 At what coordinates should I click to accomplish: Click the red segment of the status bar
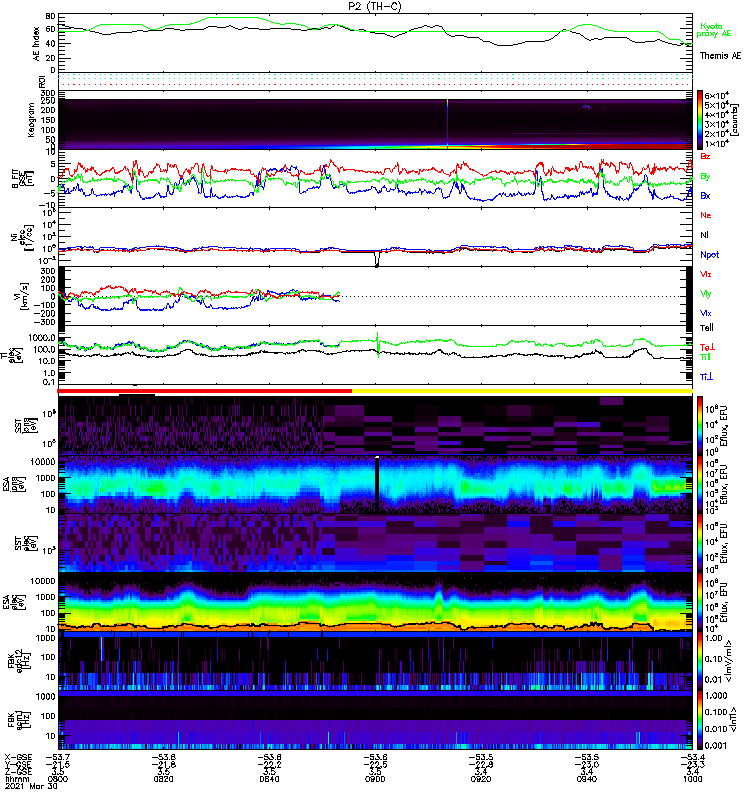[x=205, y=391]
